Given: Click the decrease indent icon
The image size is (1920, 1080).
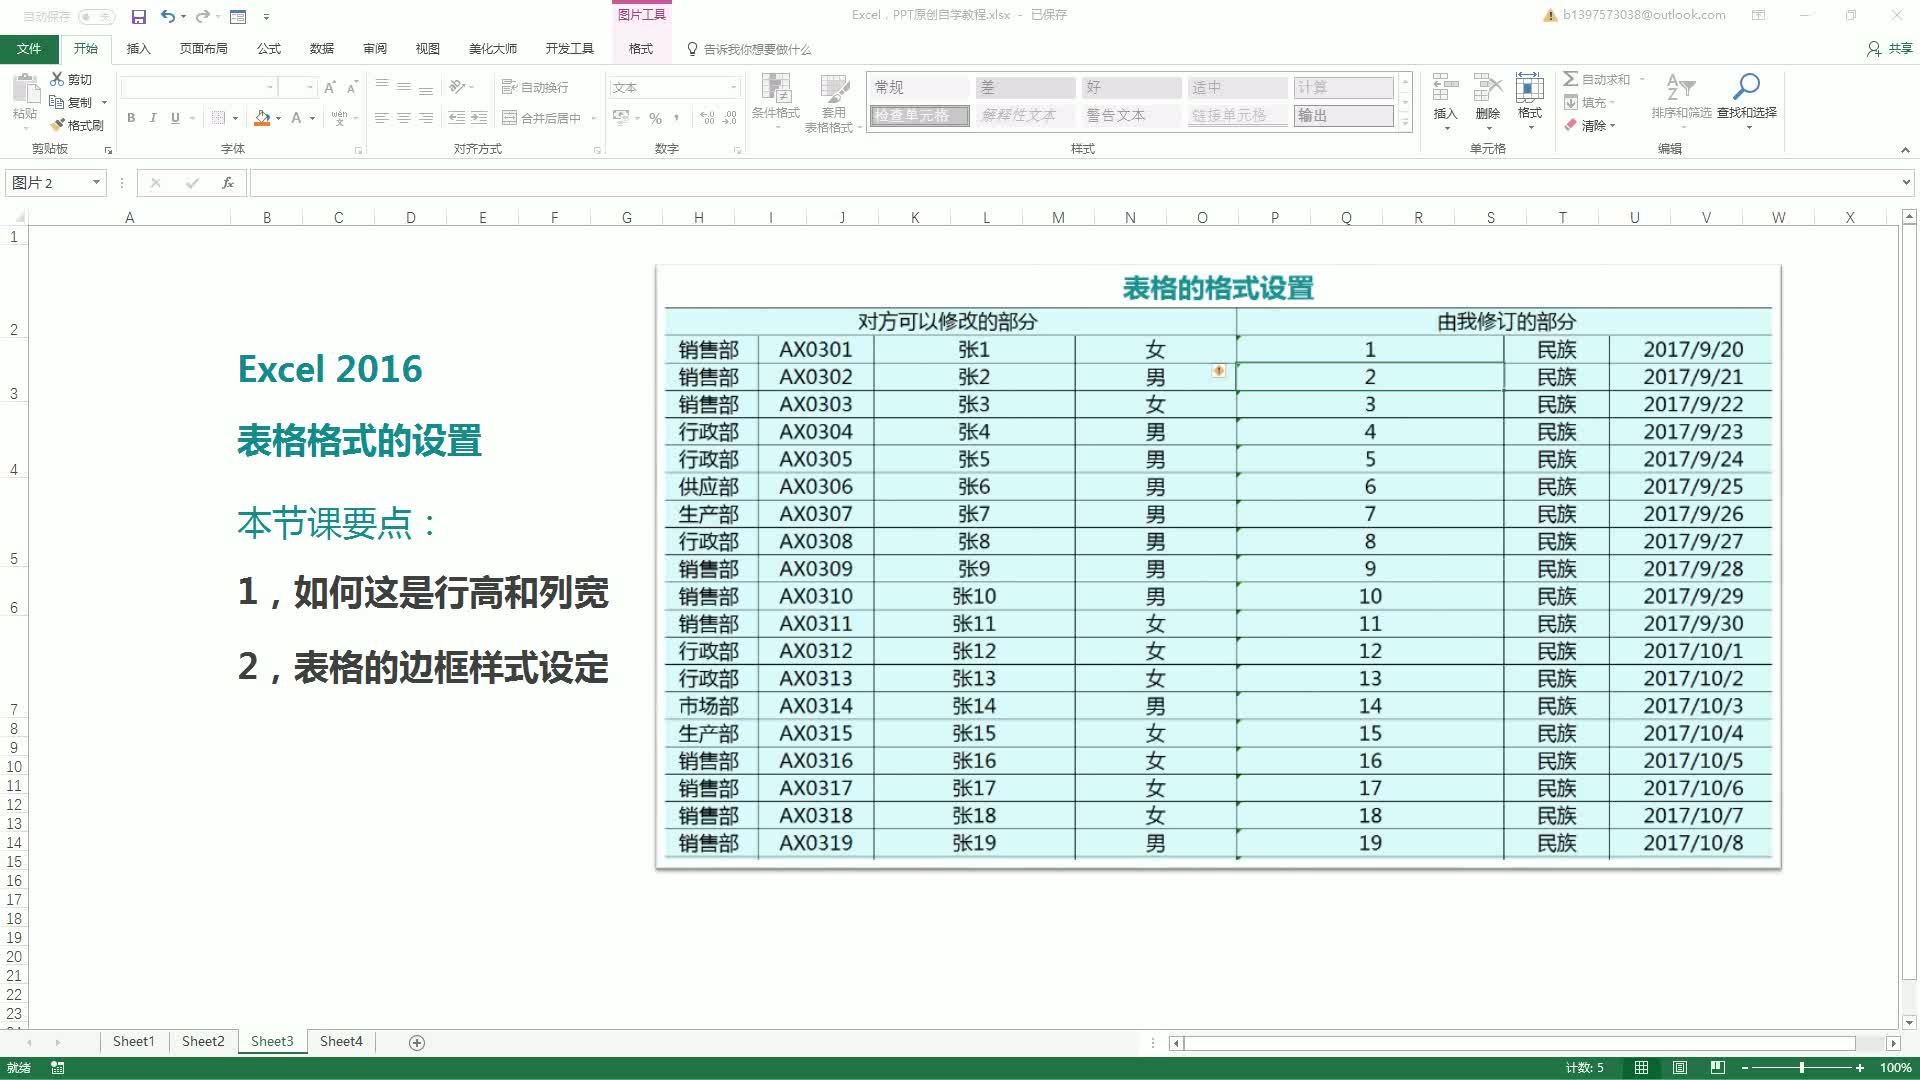Looking at the screenshot, I should click(x=457, y=118).
